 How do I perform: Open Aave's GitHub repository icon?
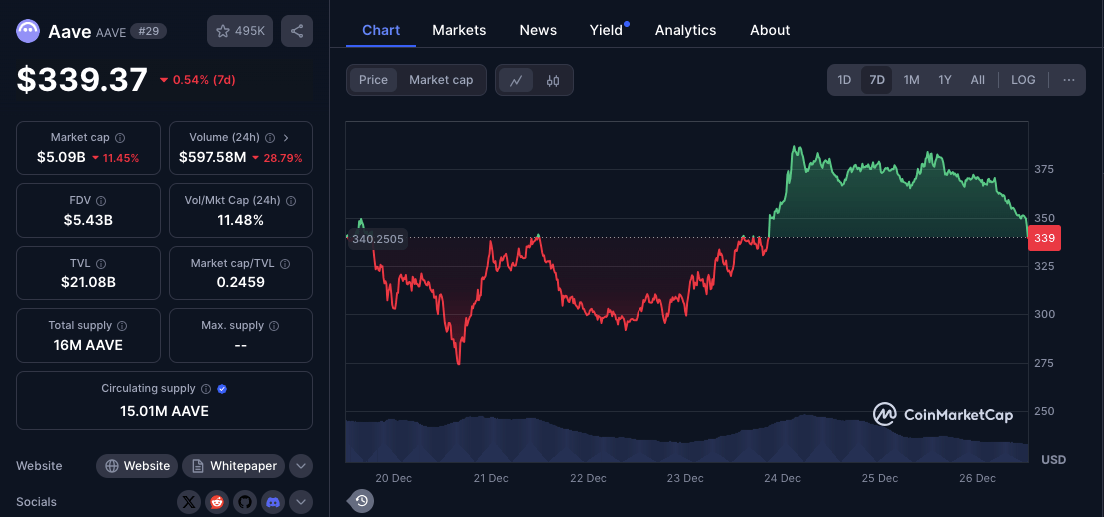(x=244, y=502)
